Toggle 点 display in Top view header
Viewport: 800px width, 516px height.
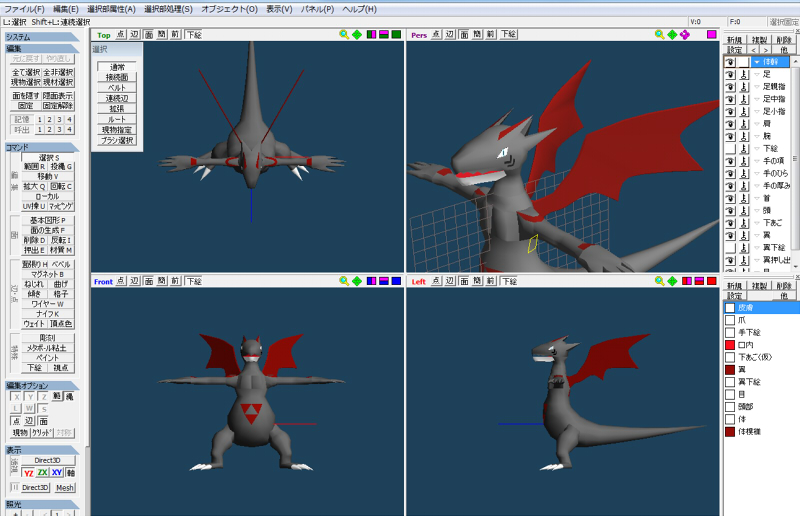[x=120, y=34]
